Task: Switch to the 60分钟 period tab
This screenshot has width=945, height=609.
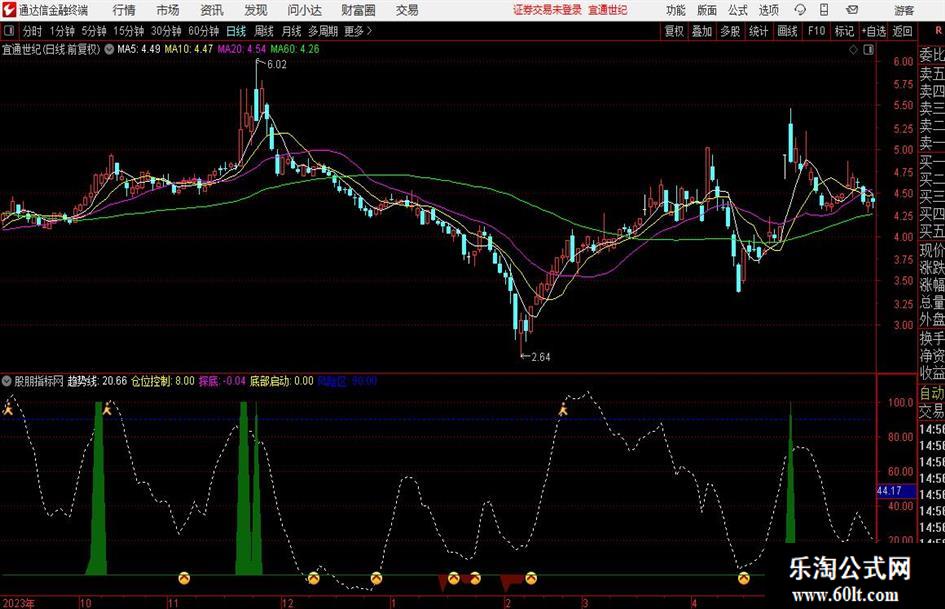Action: click(x=204, y=31)
